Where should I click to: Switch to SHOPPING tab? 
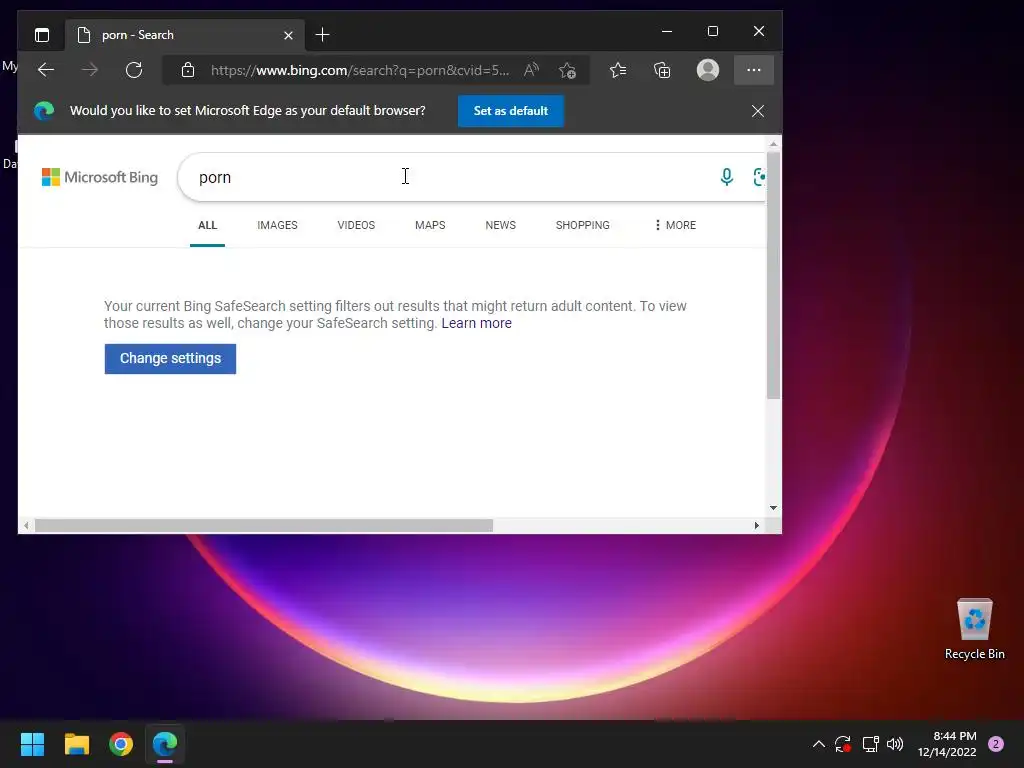click(583, 225)
